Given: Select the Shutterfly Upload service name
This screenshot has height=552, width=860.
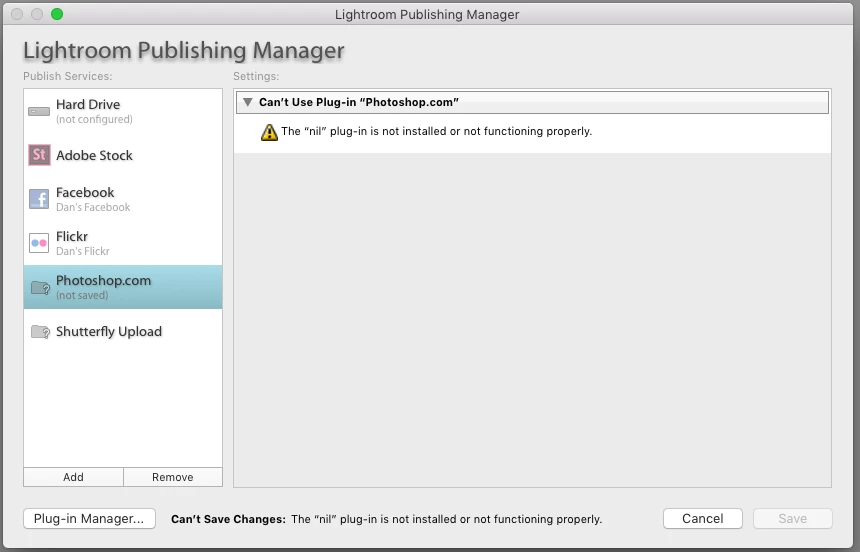Looking at the screenshot, I should coord(109,331).
